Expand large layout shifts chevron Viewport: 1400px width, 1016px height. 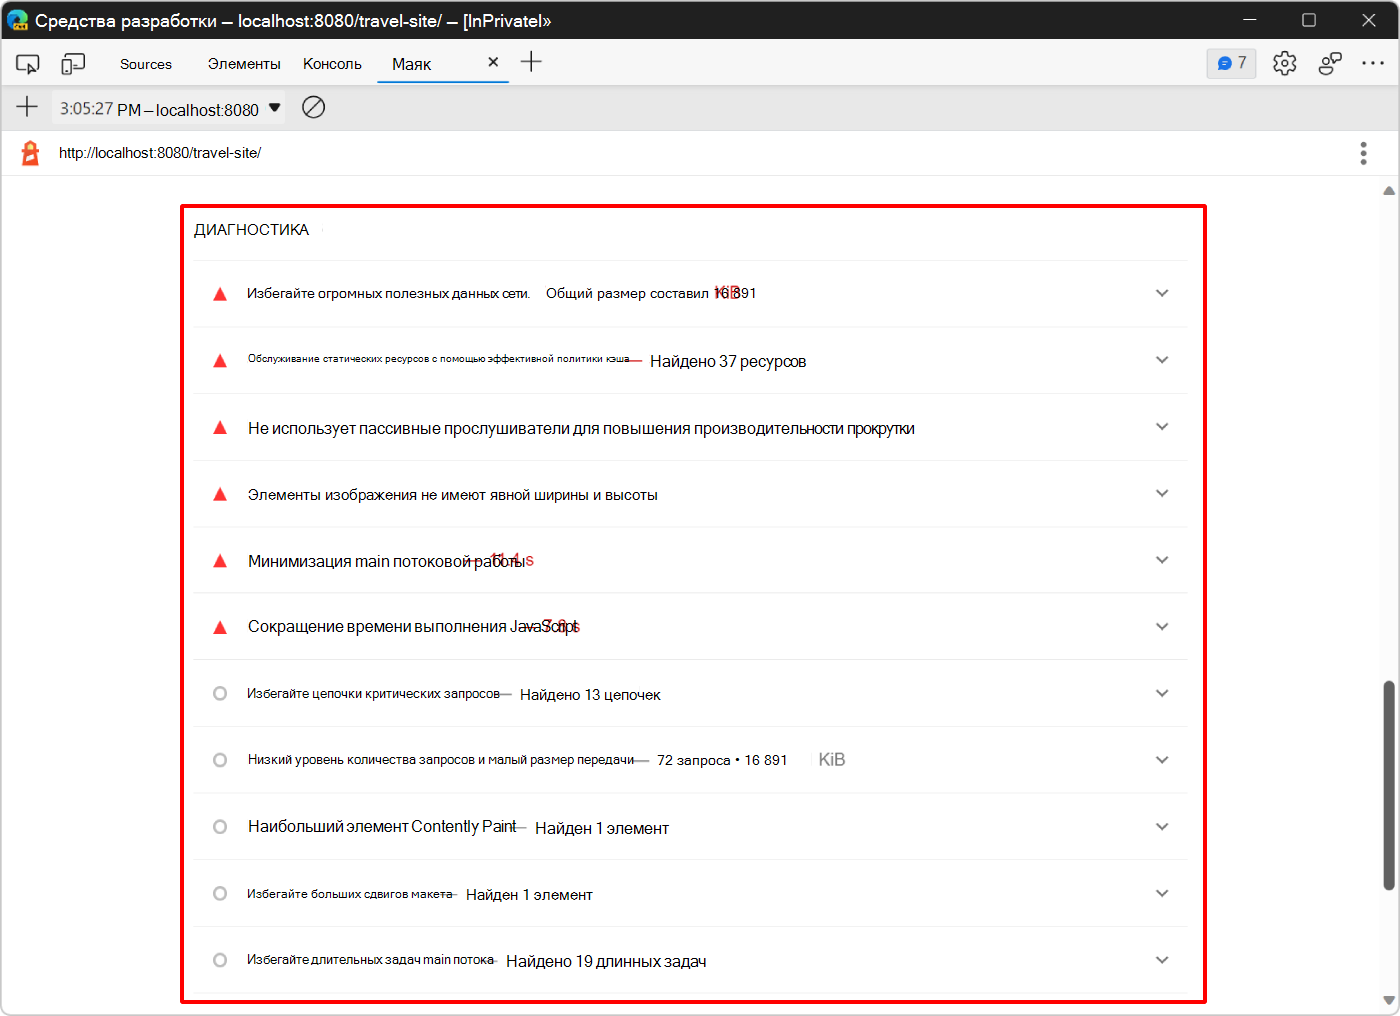pos(1162,893)
